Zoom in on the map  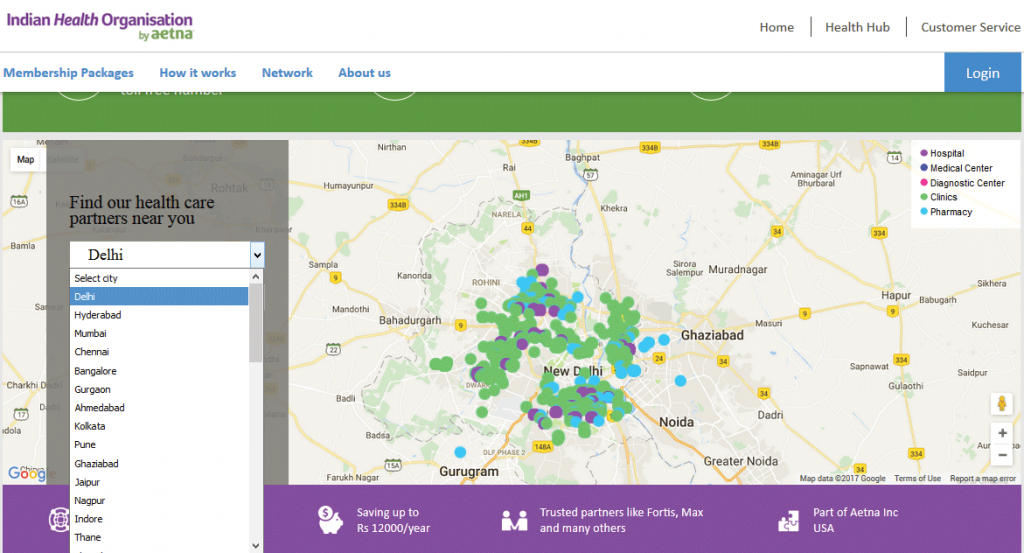(x=1002, y=433)
